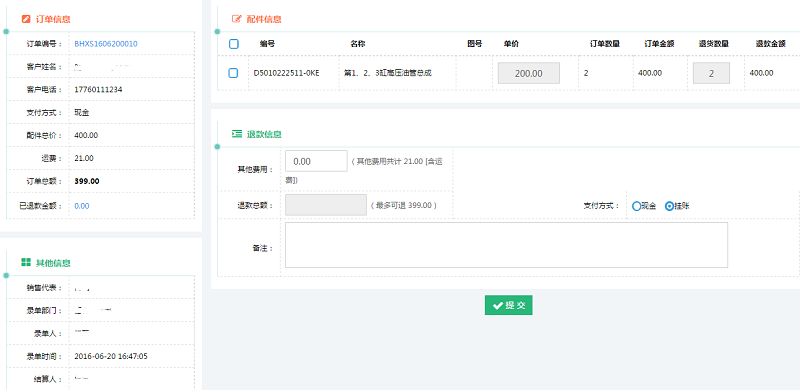800x390 pixels.
Task: Click the 支付方式 value 现金 in order info
Action: (82, 113)
